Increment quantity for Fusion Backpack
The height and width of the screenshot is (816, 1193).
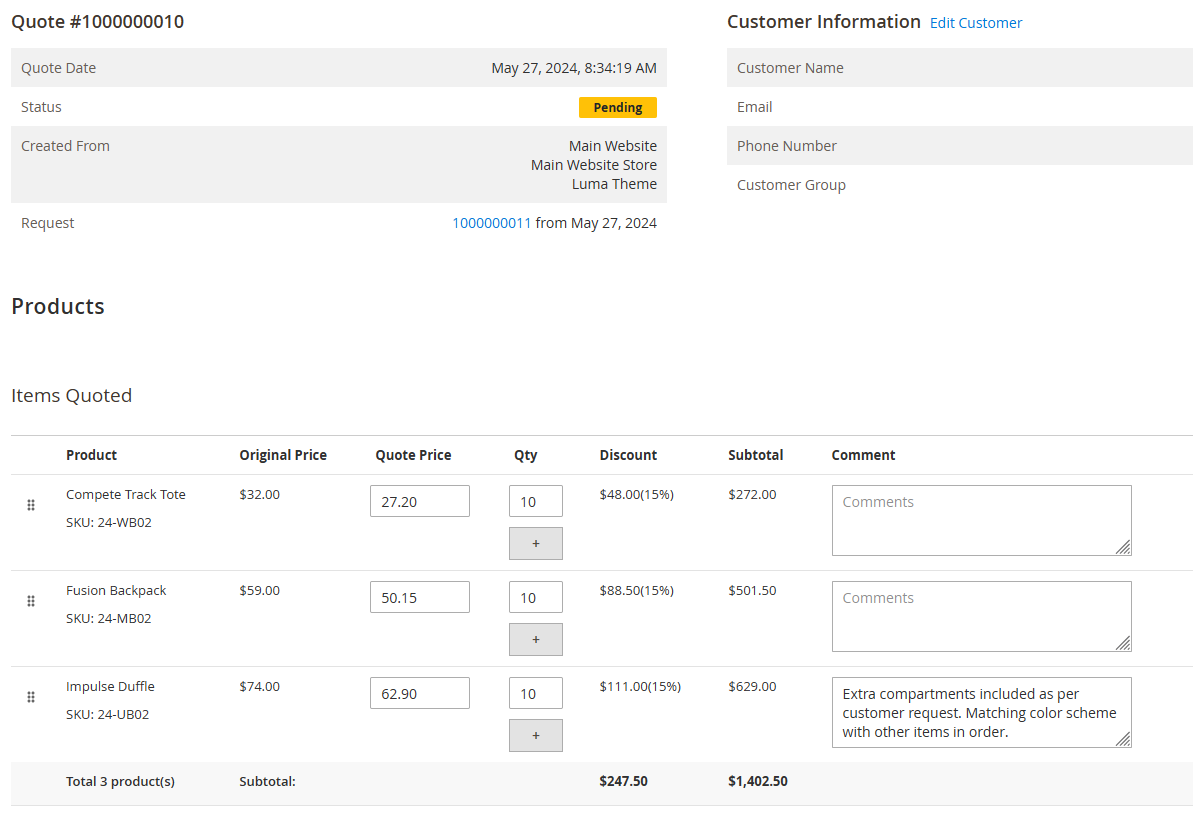pos(535,639)
